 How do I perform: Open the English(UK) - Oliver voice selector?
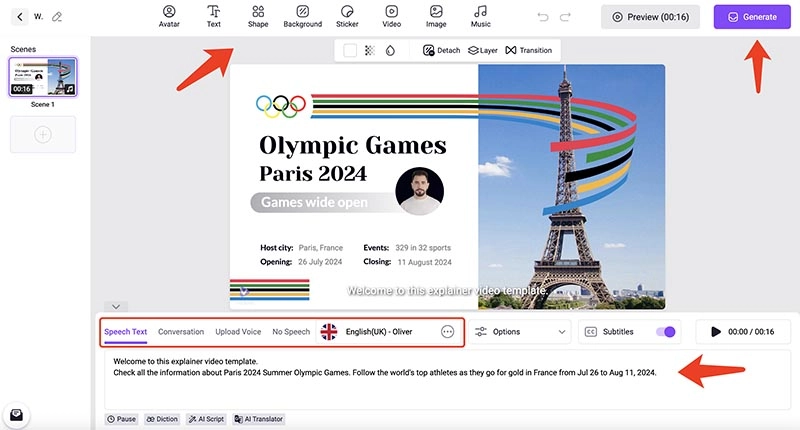tap(378, 332)
